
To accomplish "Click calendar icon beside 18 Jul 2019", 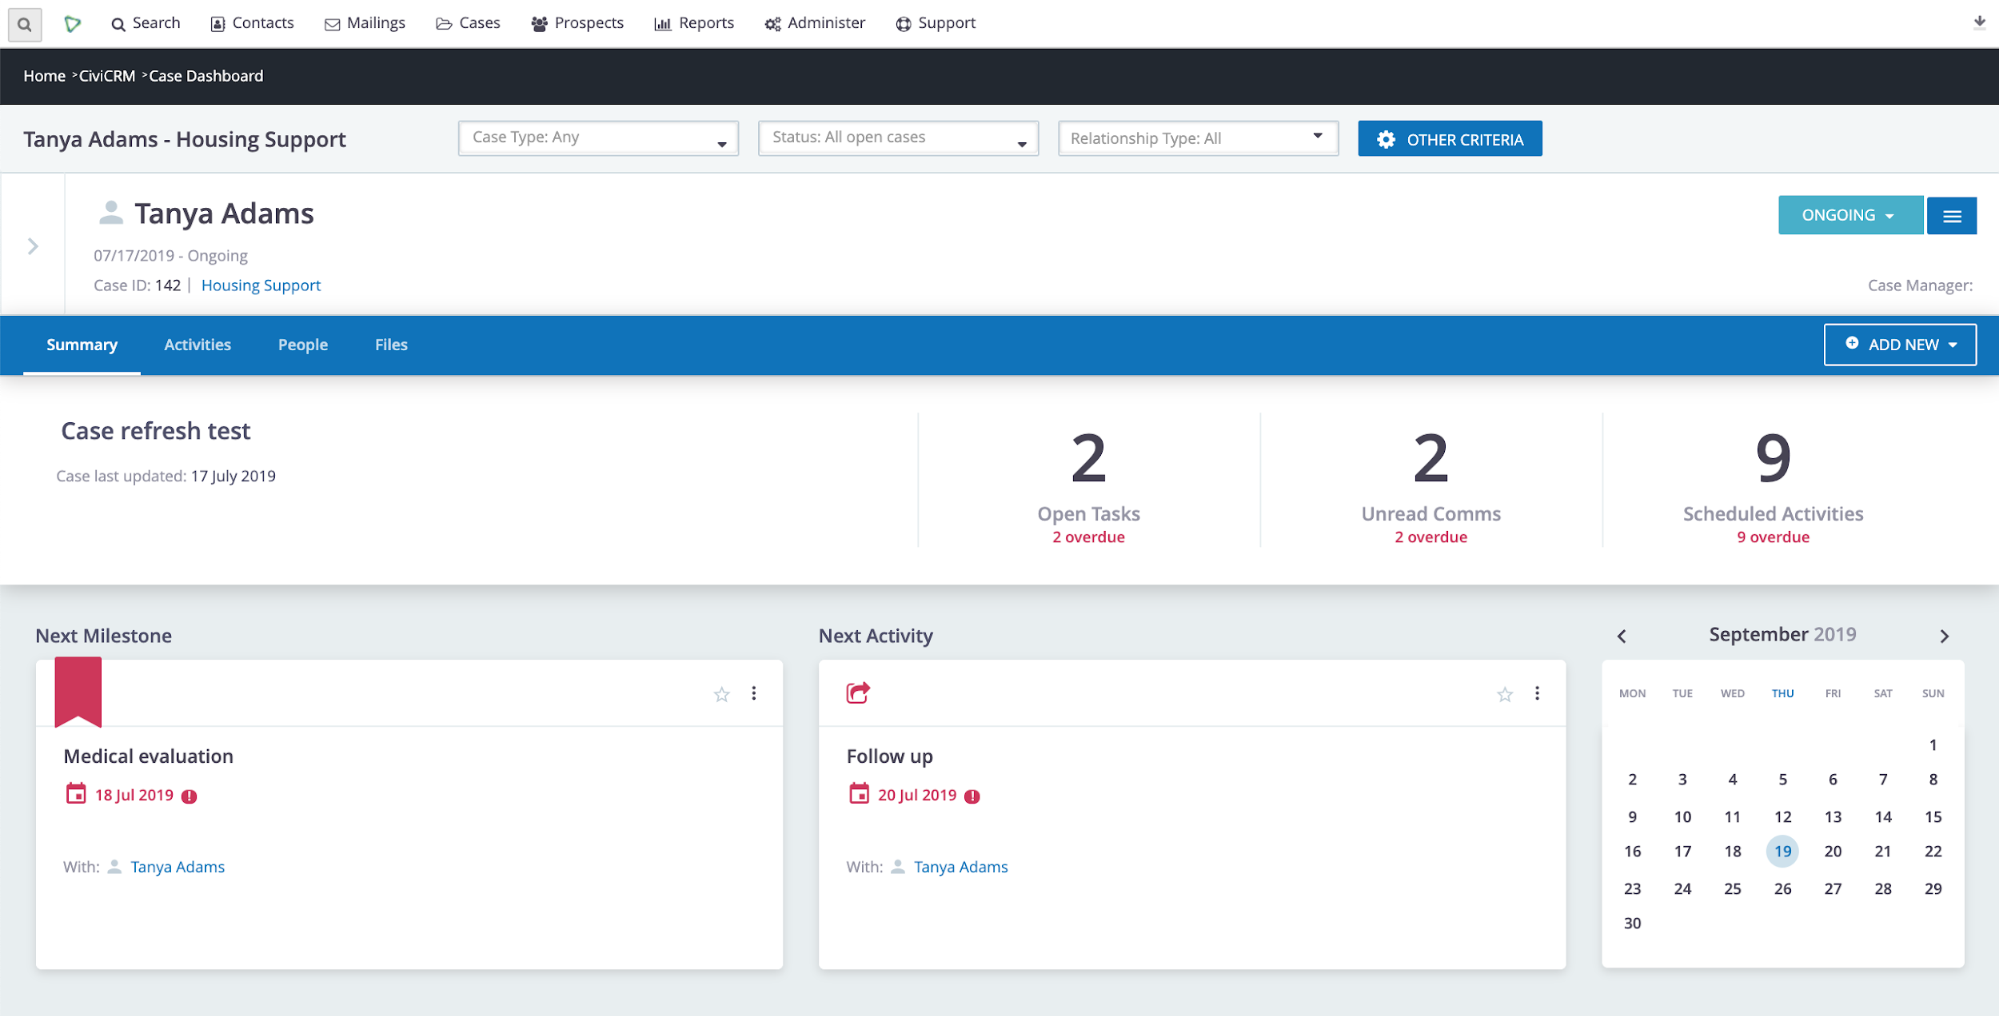I will (76, 794).
